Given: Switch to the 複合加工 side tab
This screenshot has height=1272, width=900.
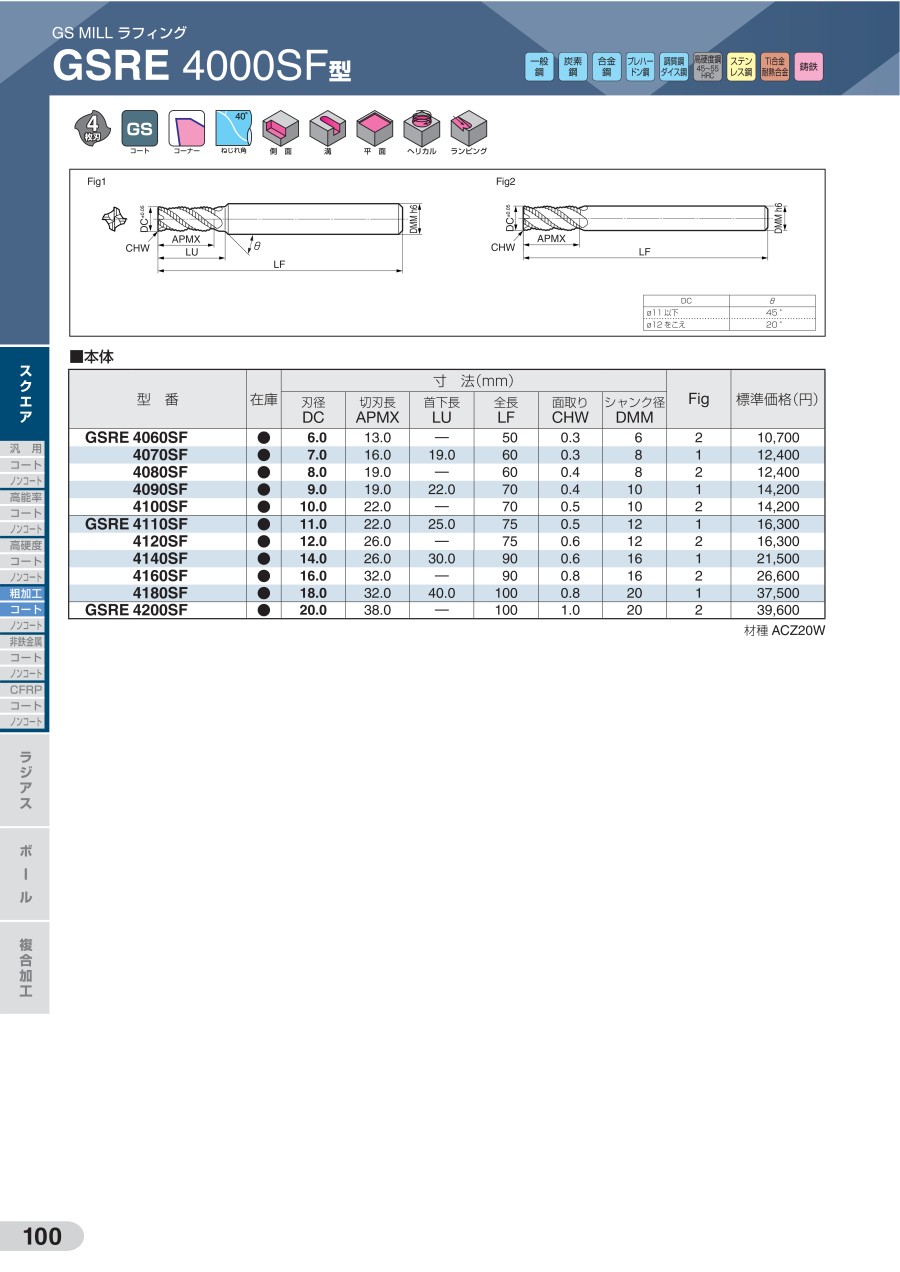Looking at the screenshot, I should 24,968.
